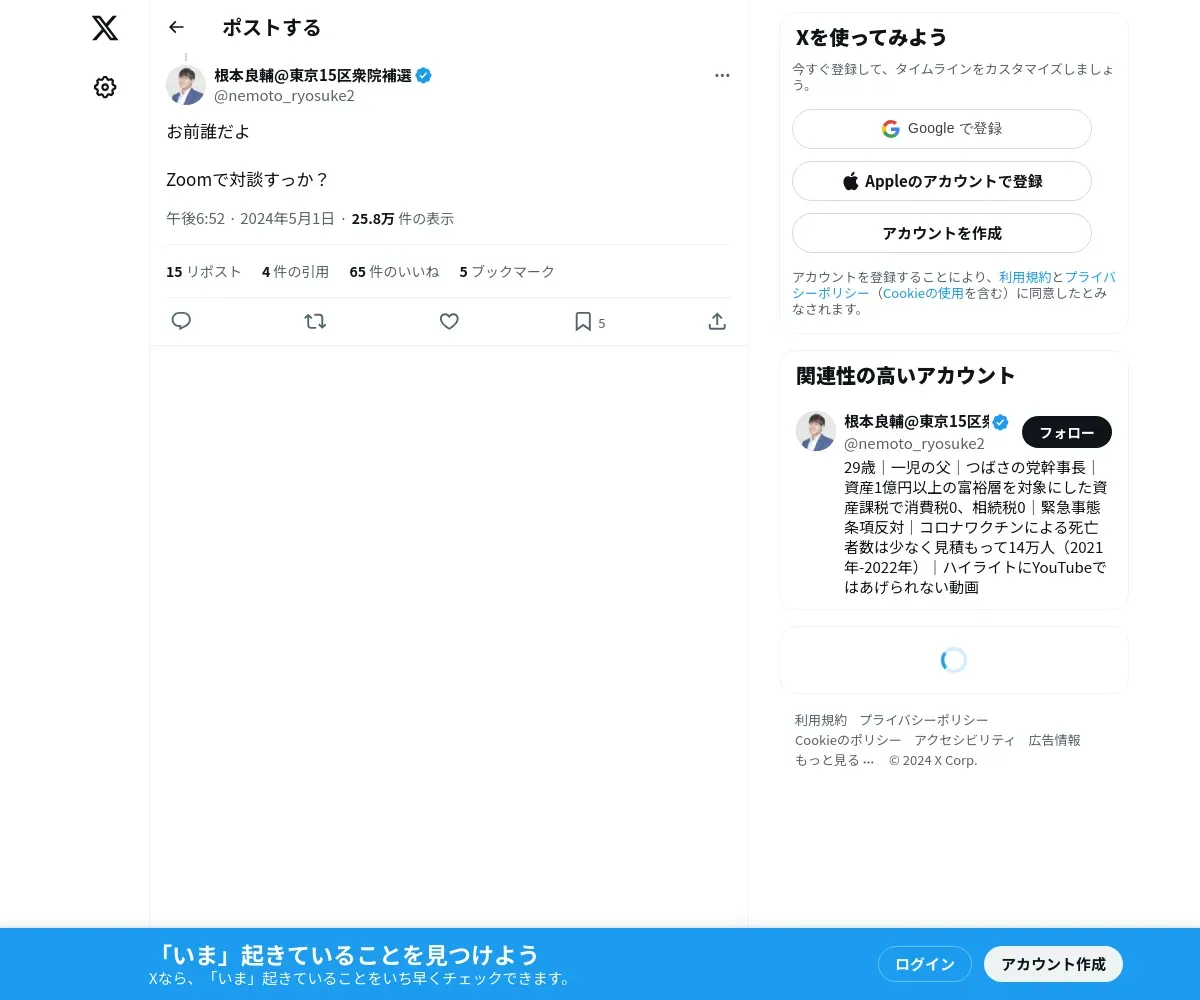The image size is (1200, 1000).
Task: Click the repost arrows icon
Action: [x=315, y=321]
